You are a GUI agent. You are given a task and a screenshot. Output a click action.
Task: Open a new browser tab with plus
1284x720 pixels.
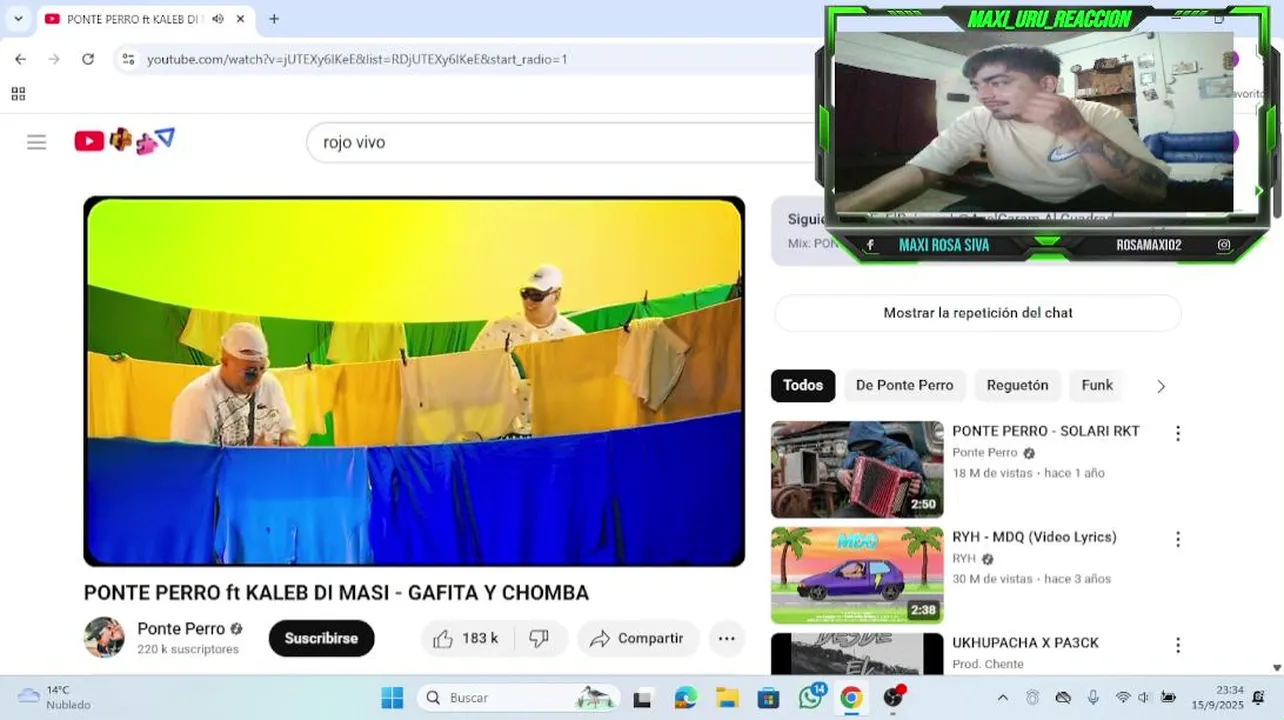[274, 19]
